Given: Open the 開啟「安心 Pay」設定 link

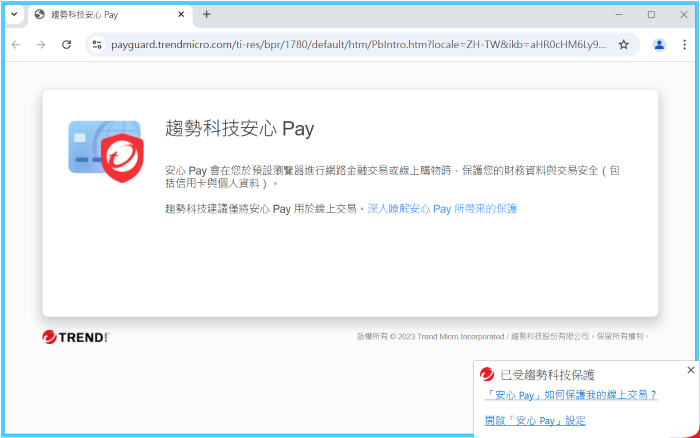Looking at the screenshot, I should (x=535, y=420).
